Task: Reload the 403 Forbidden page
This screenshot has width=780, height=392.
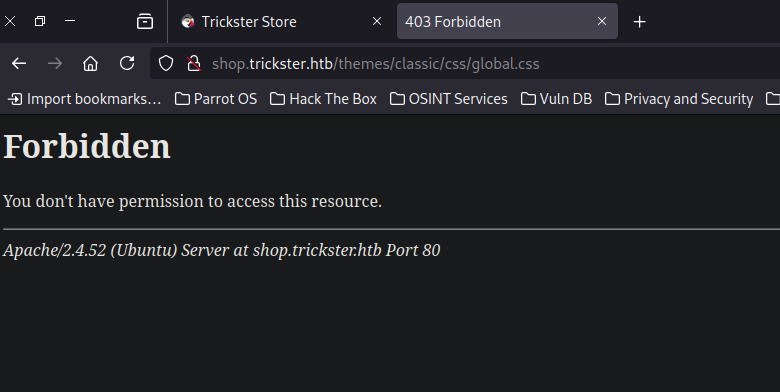Action: pyautogui.click(x=127, y=63)
